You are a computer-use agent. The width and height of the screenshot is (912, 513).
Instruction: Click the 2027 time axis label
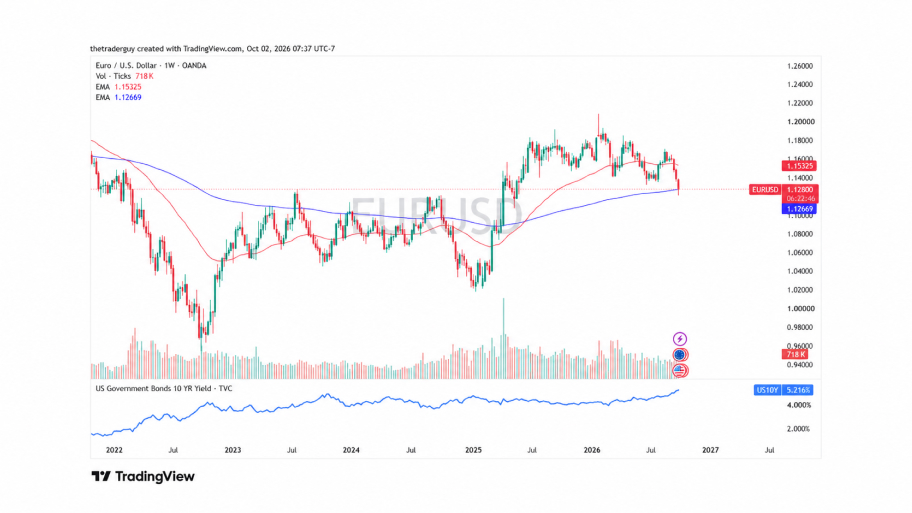pyautogui.click(x=710, y=450)
